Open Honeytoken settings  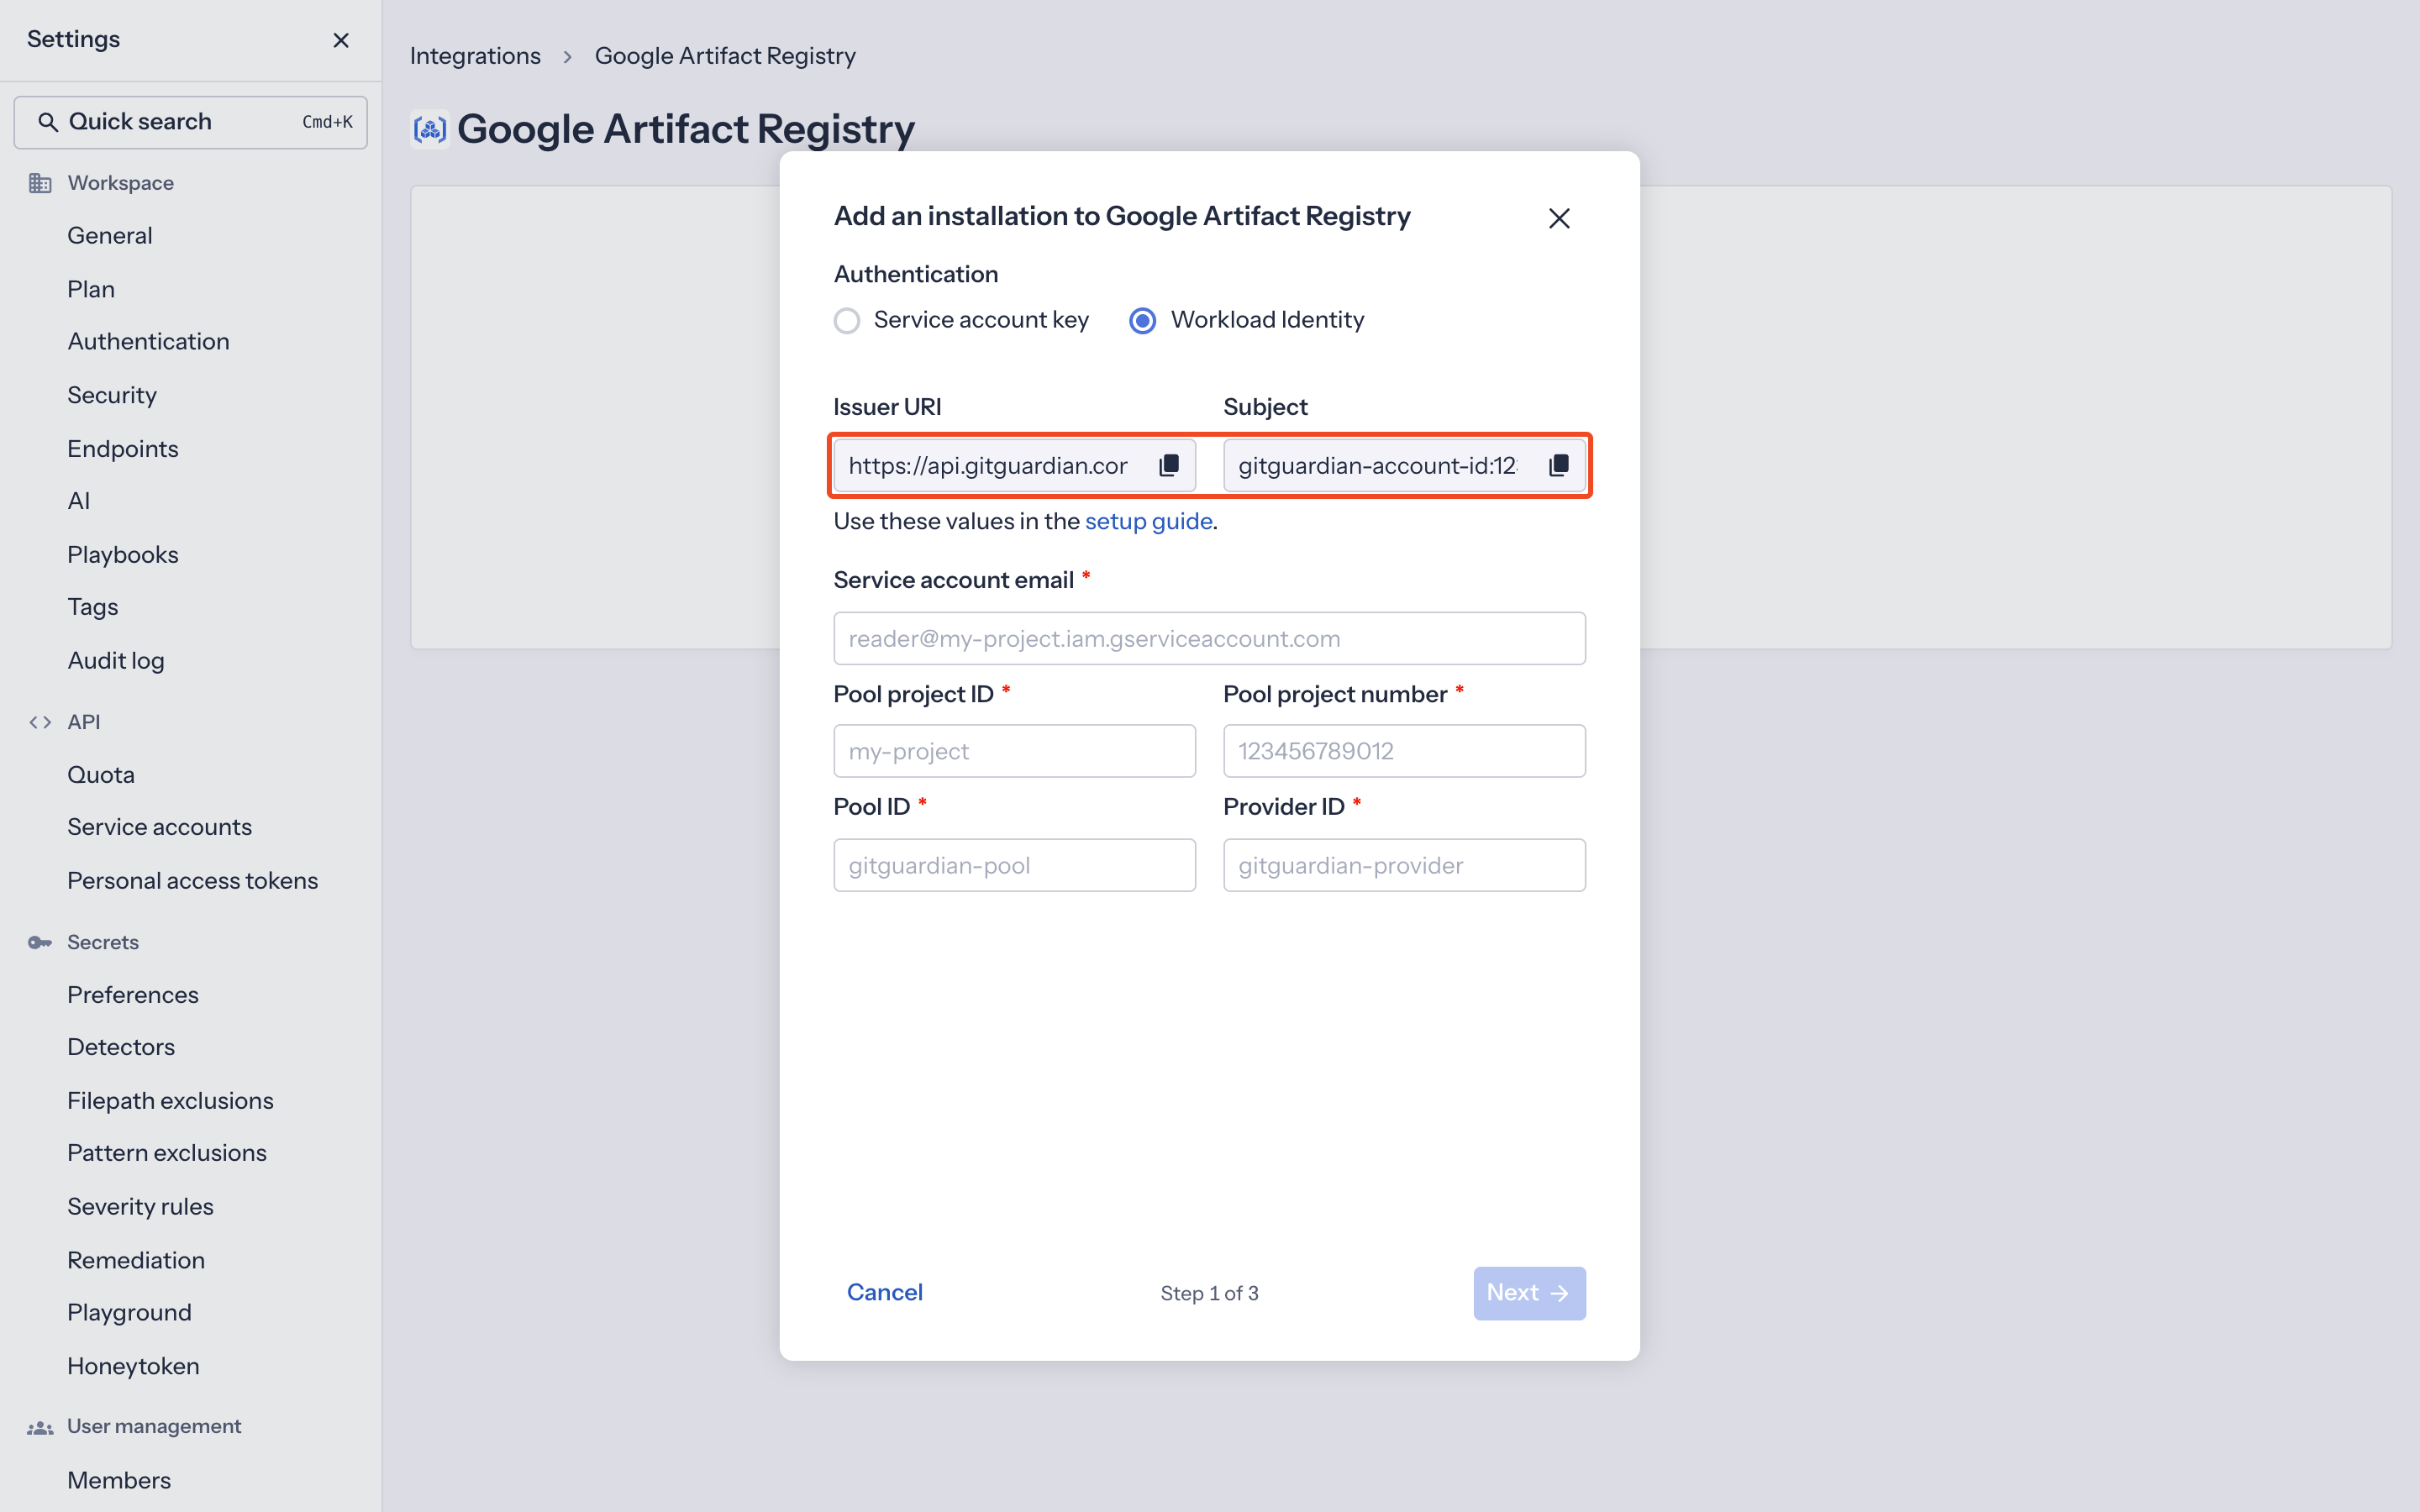(134, 1367)
